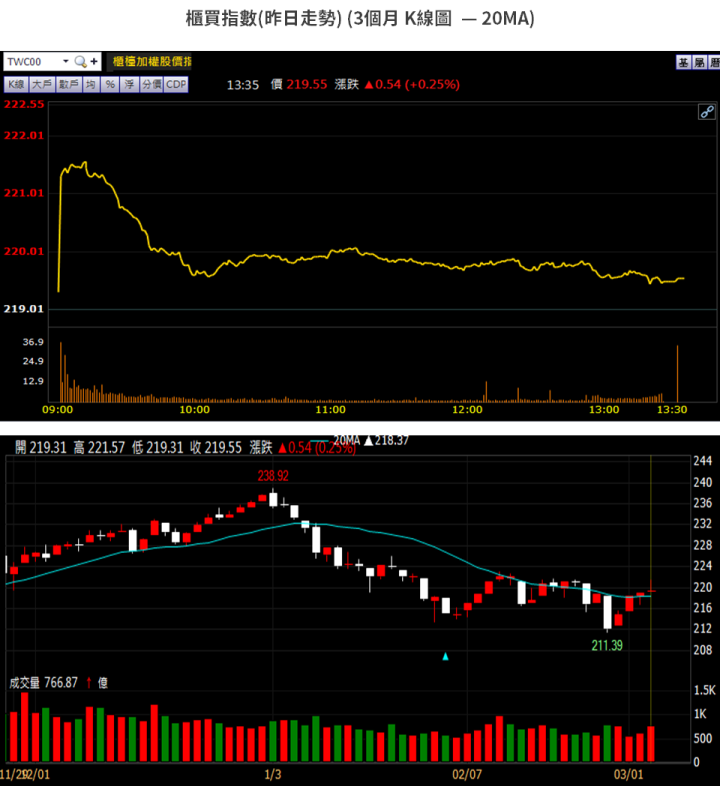Click the 13:30 time axis label
The width and height of the screenshot is (720, 786).
(x=672, y=410)
